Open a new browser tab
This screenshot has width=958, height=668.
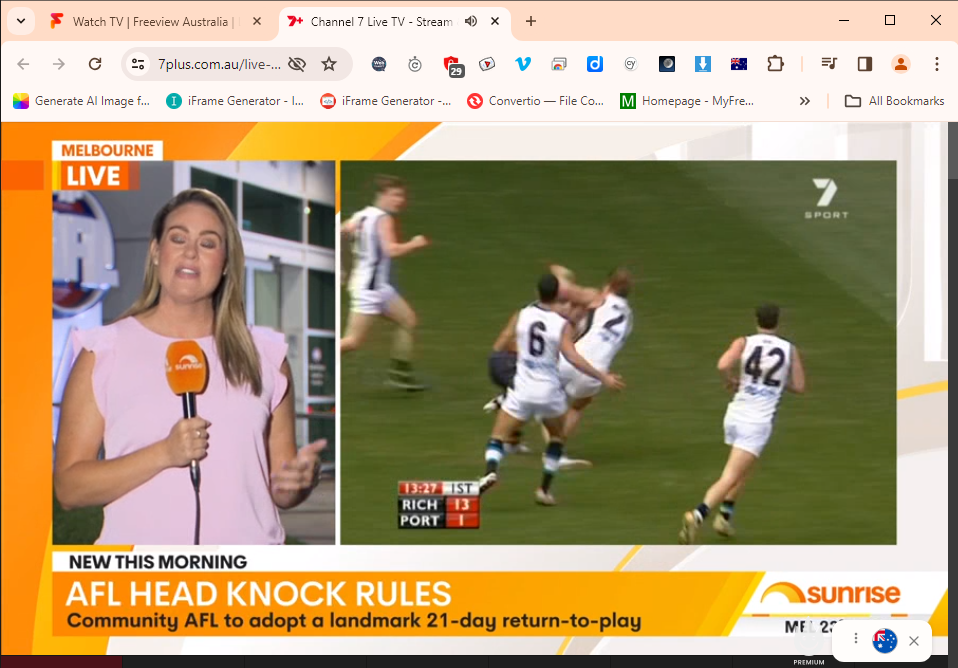(531, 21)
